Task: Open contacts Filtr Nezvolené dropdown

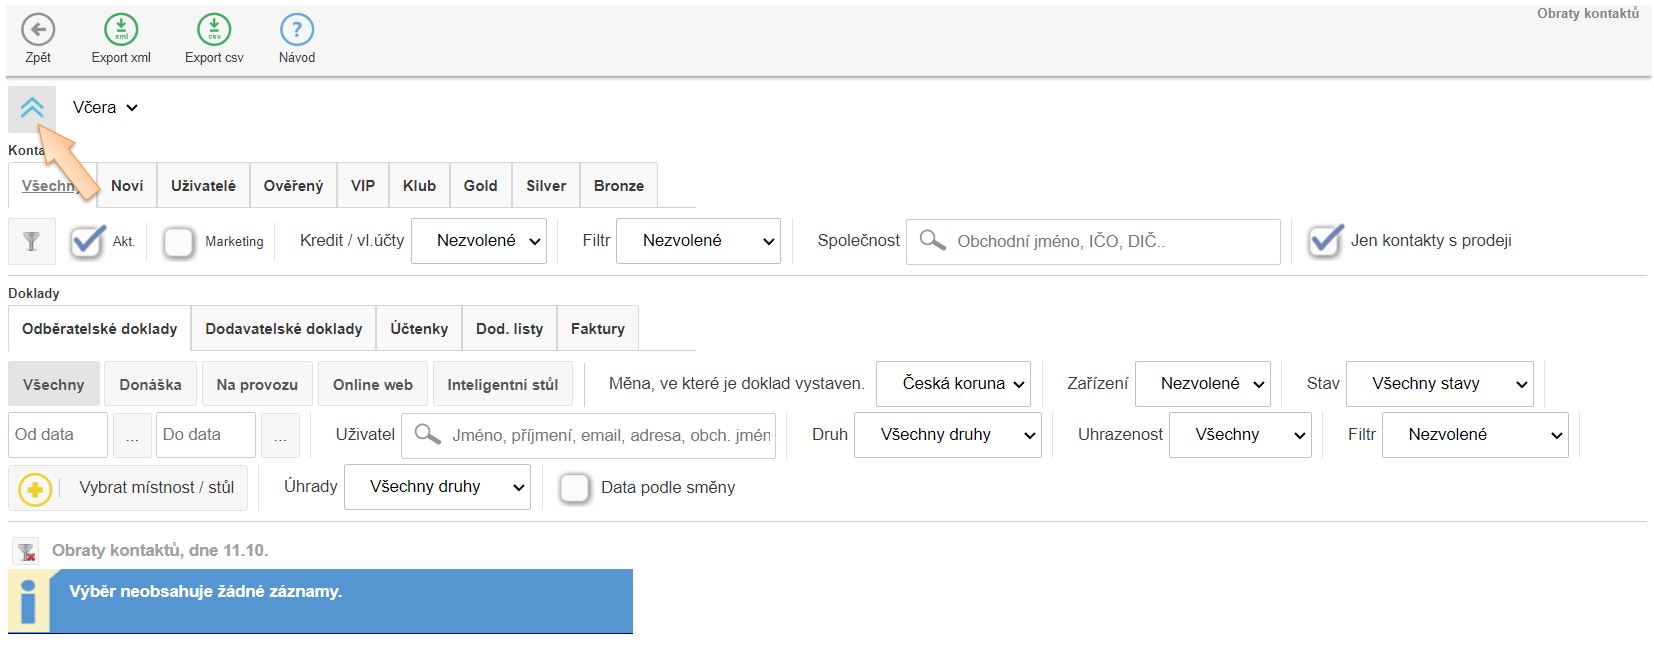Action: (x=698, y=241)
